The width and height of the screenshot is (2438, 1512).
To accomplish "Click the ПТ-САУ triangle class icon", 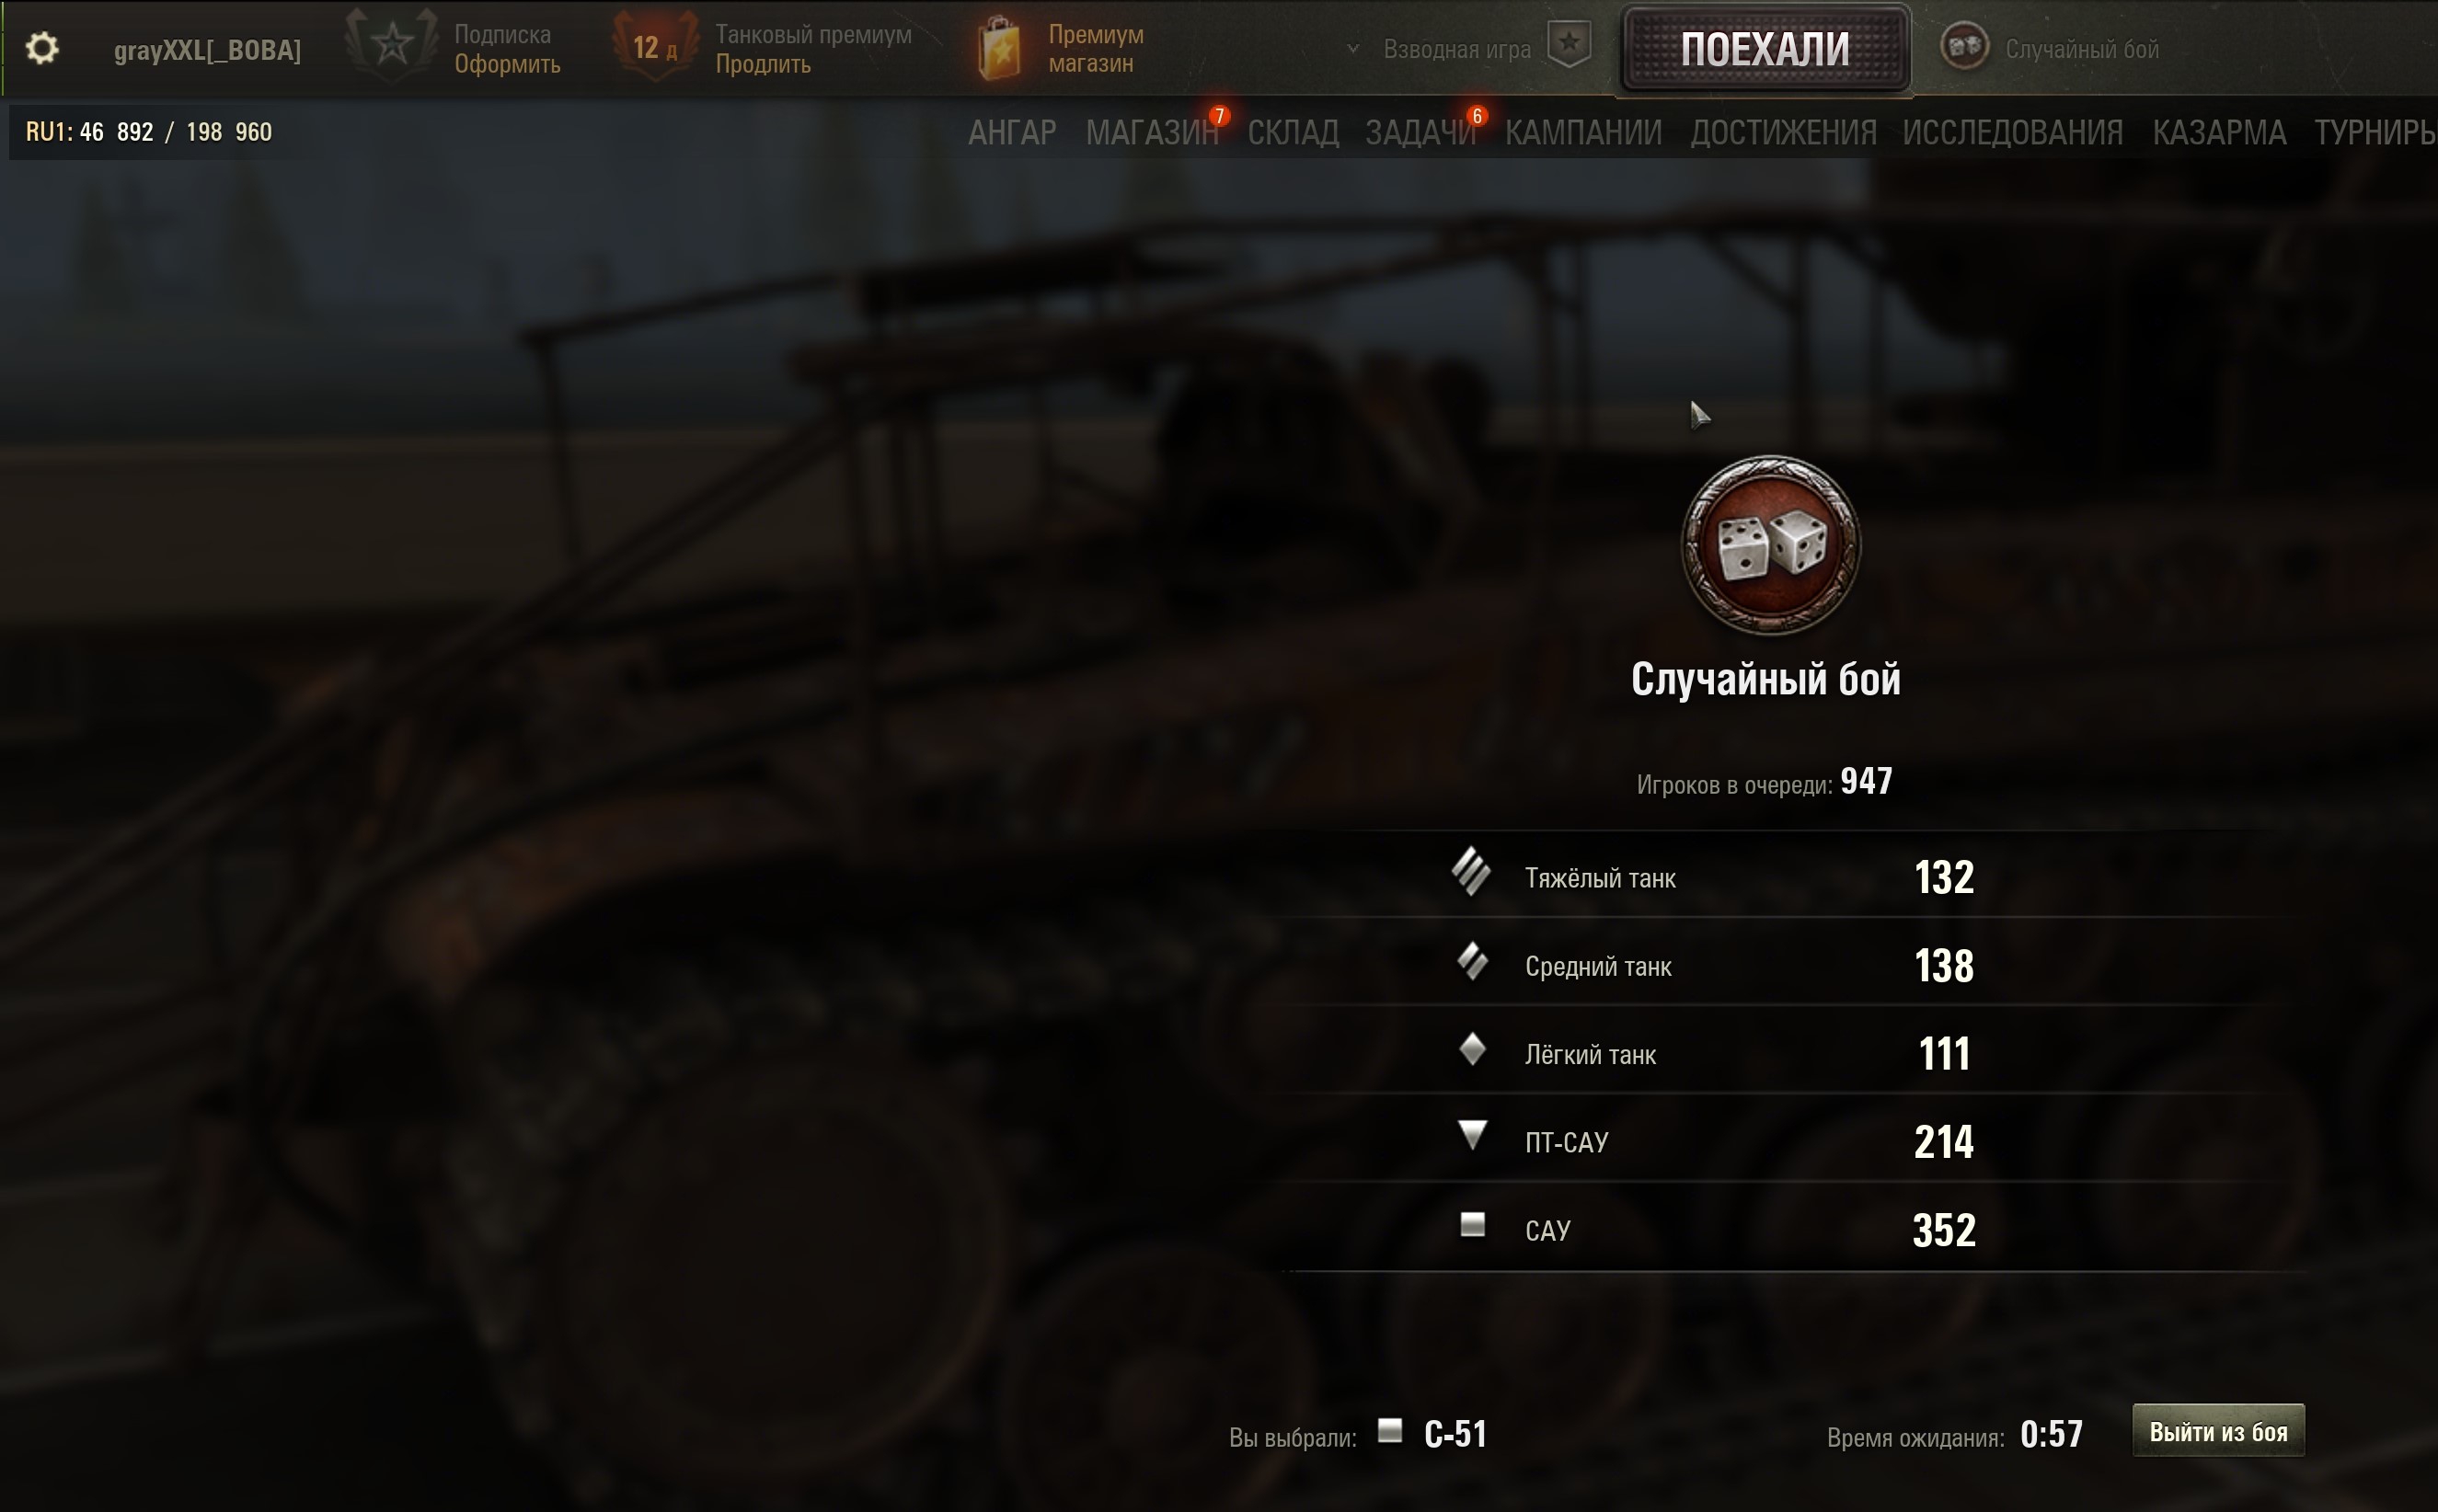I will [1473, 1135].
